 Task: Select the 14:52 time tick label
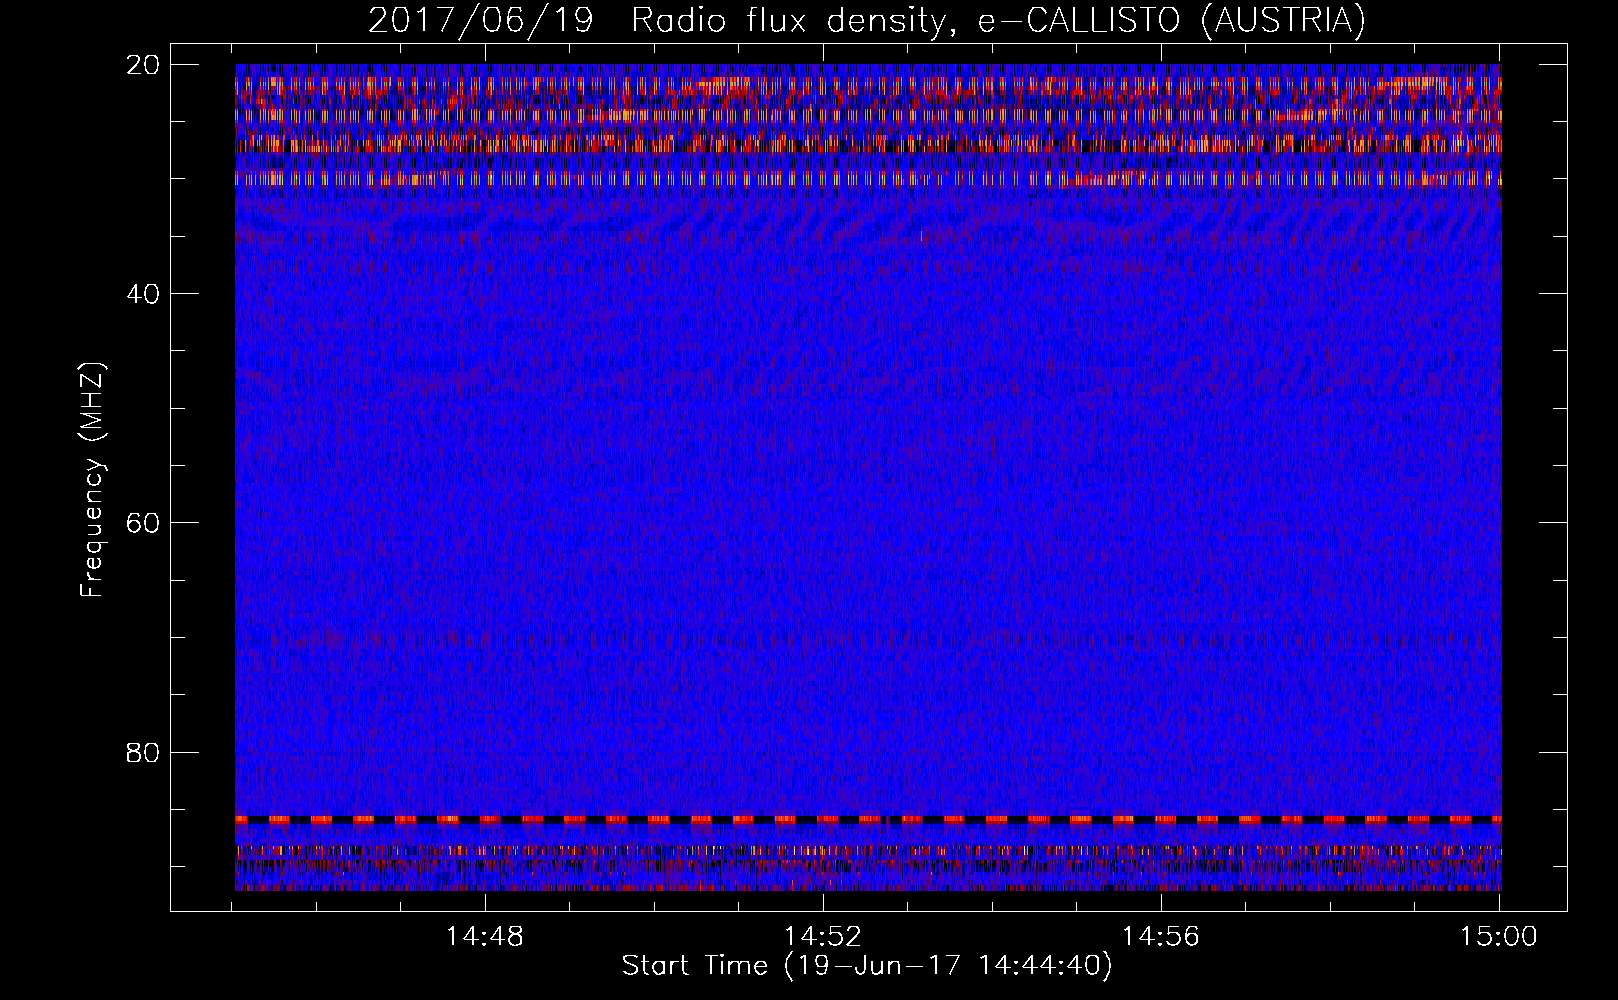coord(823,937)
